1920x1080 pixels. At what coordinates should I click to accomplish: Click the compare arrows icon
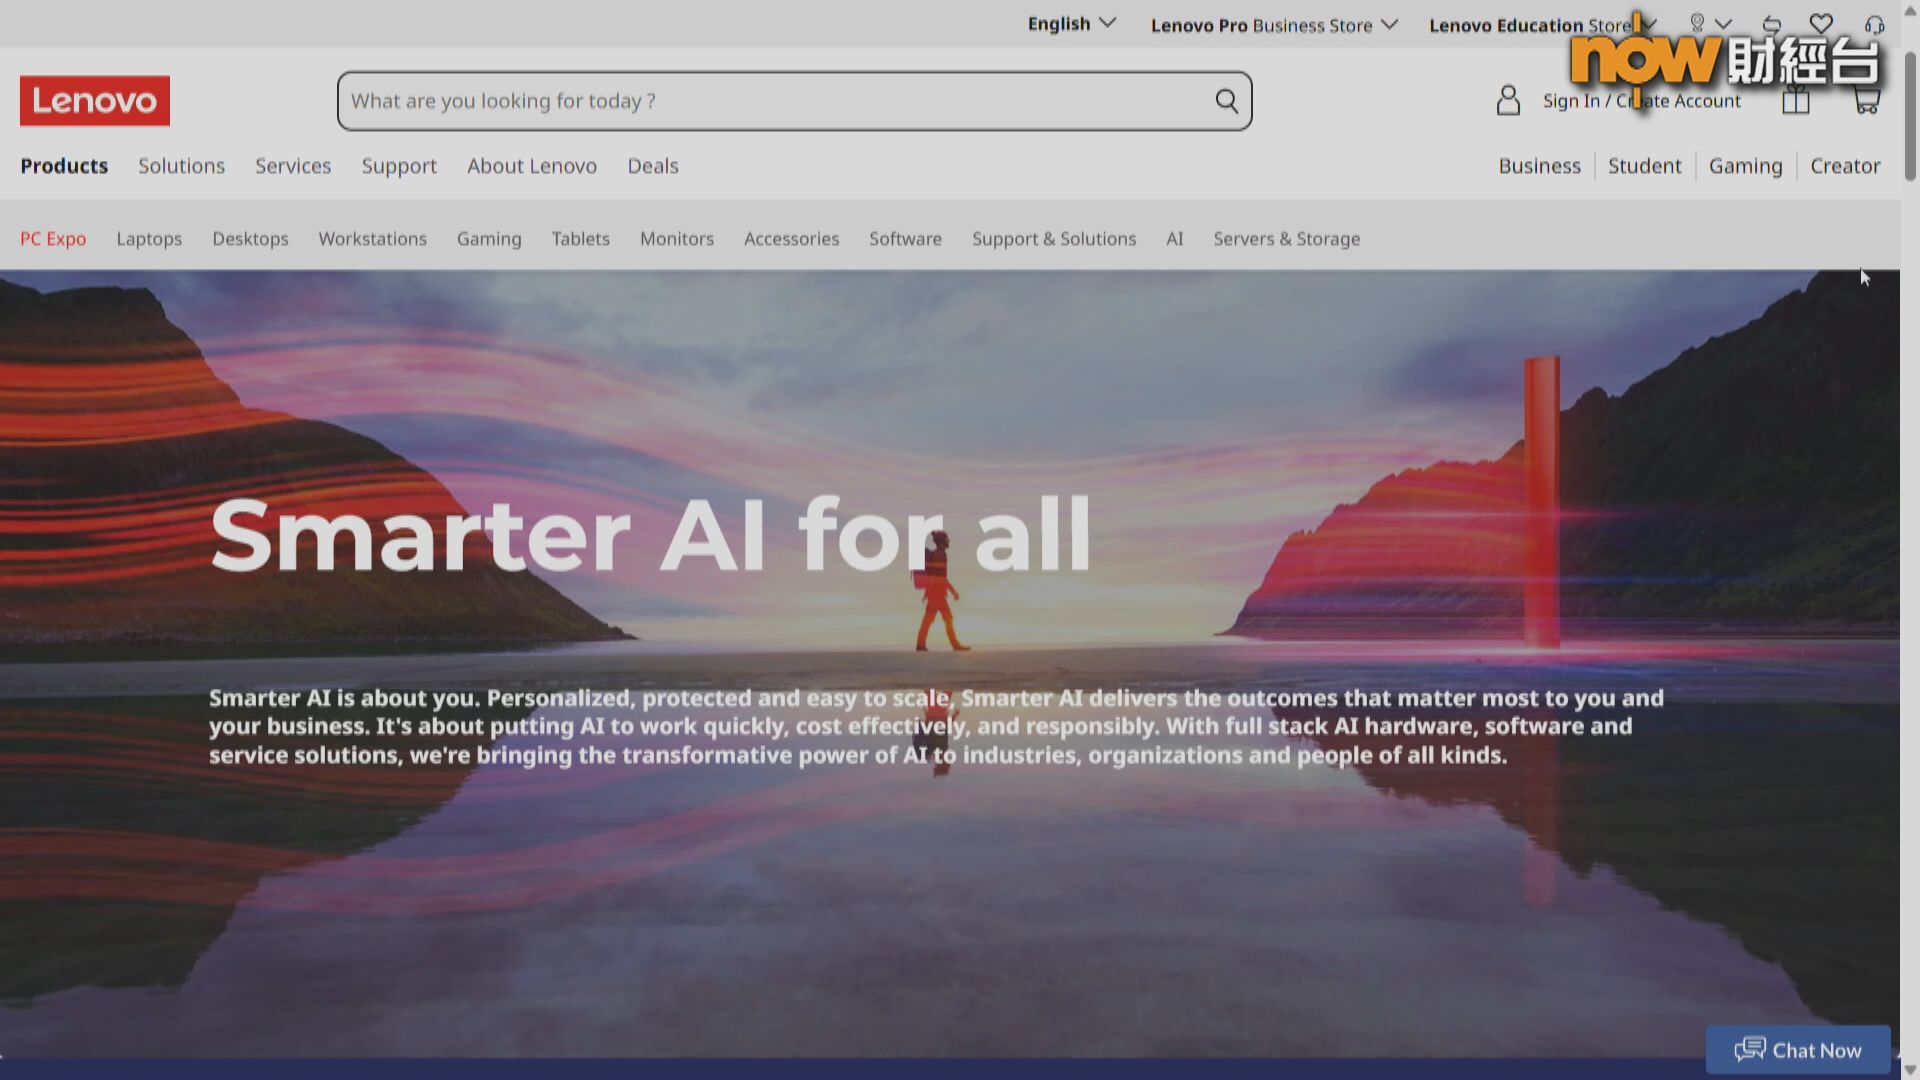[1772, 24]
